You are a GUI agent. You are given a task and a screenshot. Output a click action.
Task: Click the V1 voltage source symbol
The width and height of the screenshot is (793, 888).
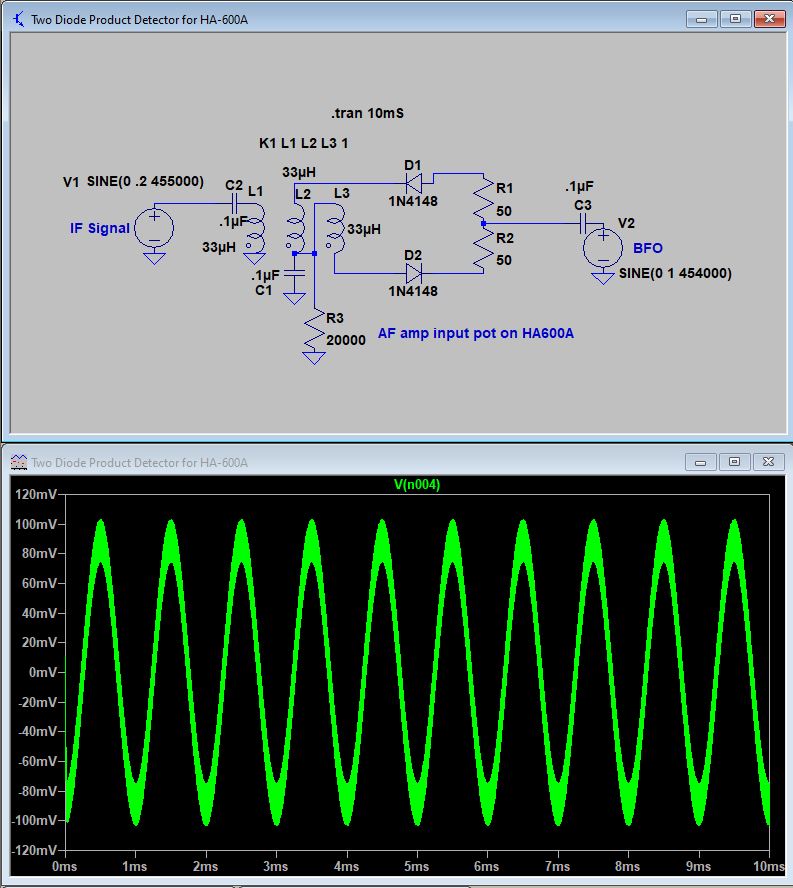tap(153, 227)
